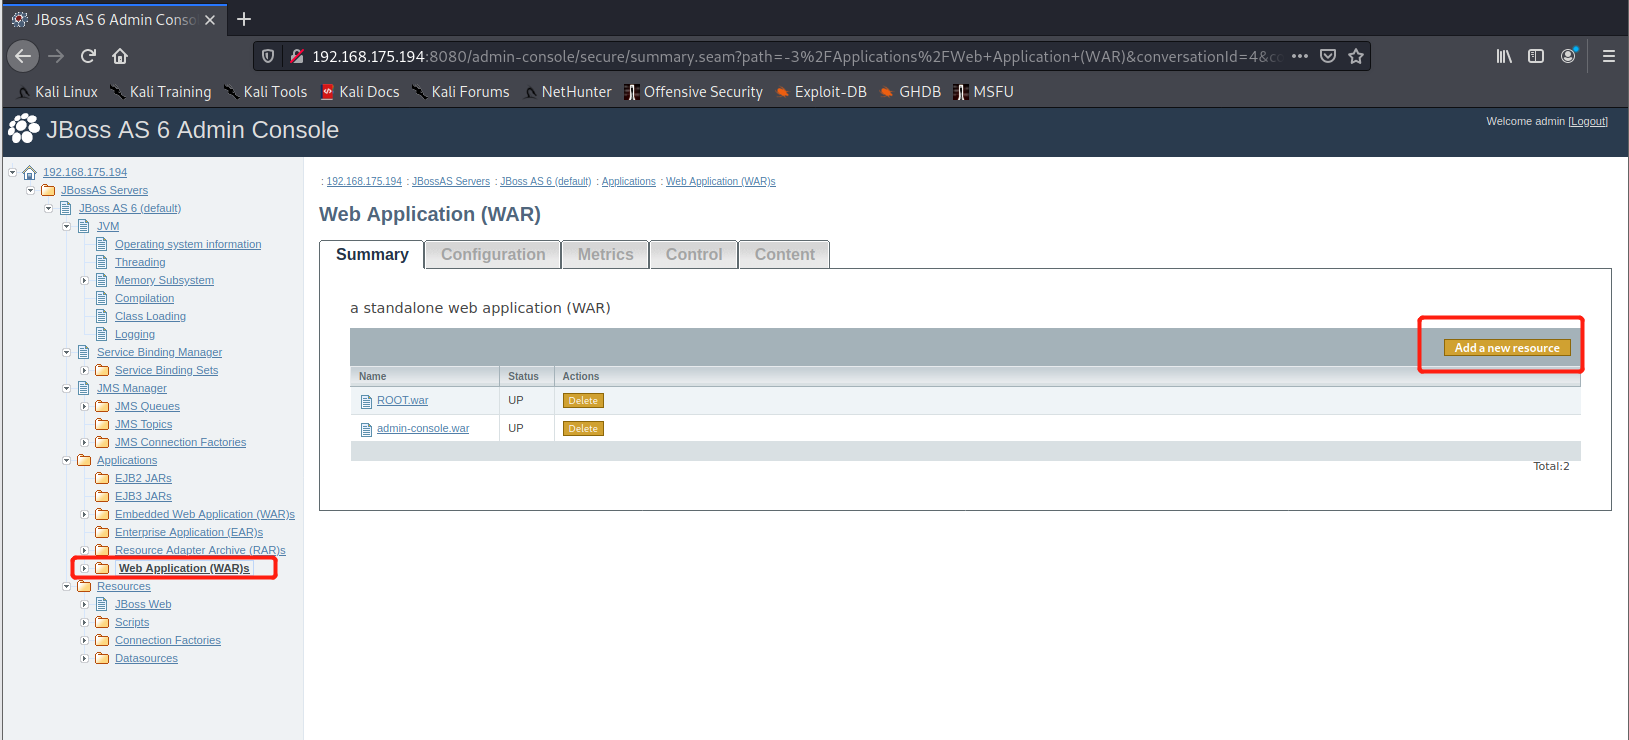
Task: Open the Content tab
Action: click(785, 255)
